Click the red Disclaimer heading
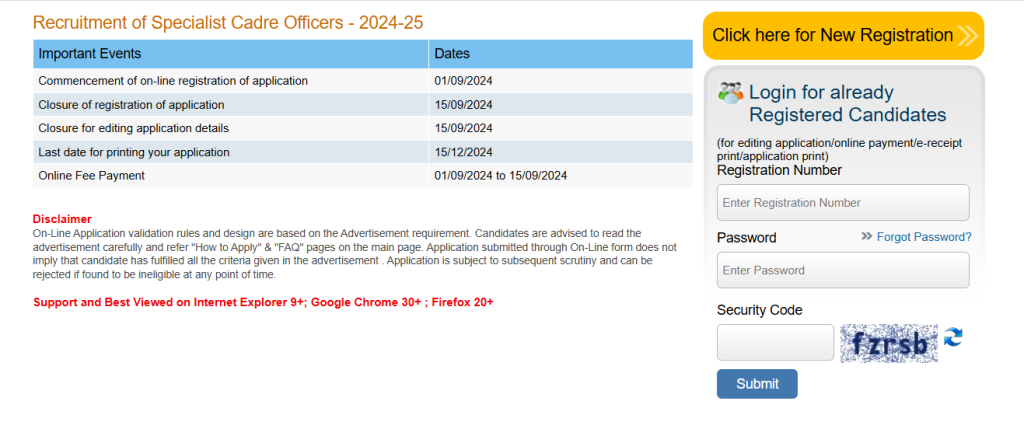 [62, 219]
